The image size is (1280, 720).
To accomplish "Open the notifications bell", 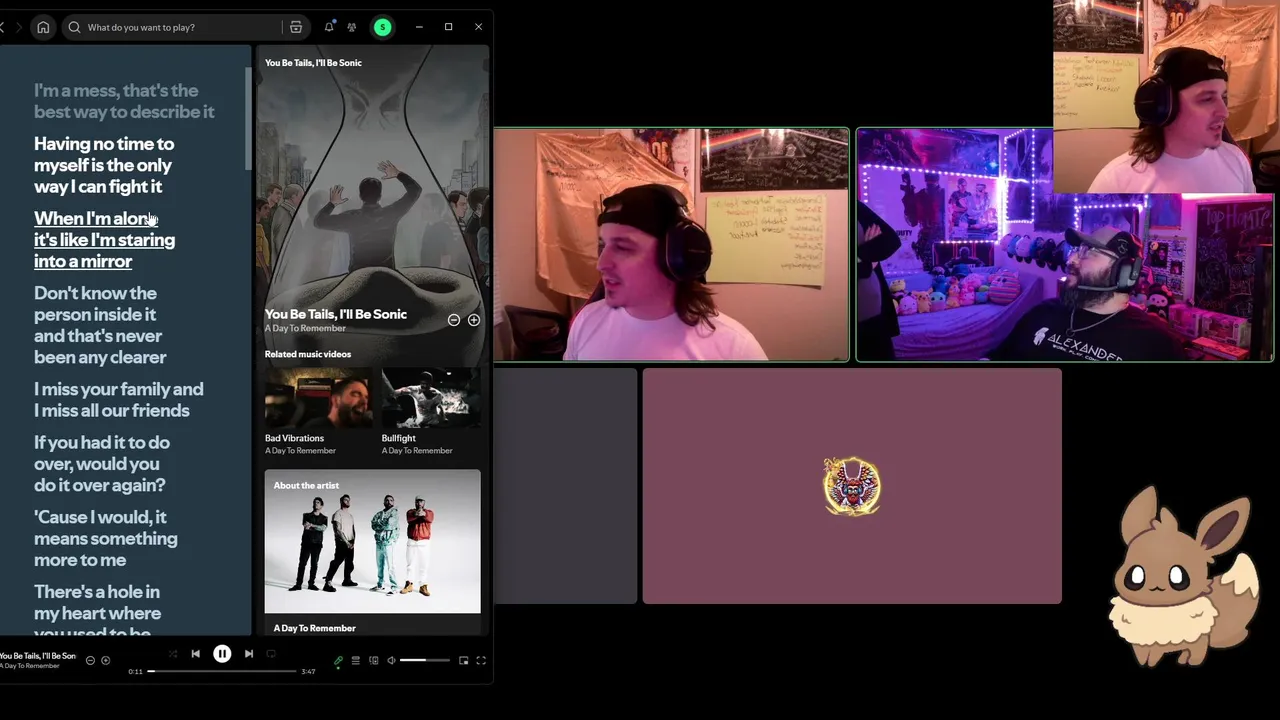I will pyautogui.click(x=329, y=27).
